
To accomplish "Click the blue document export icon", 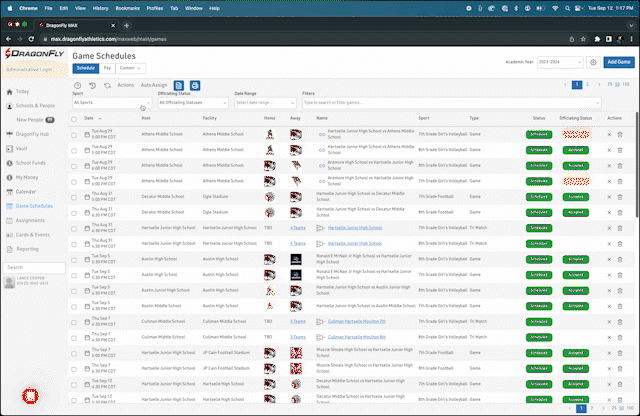I will tap(178, 86).
